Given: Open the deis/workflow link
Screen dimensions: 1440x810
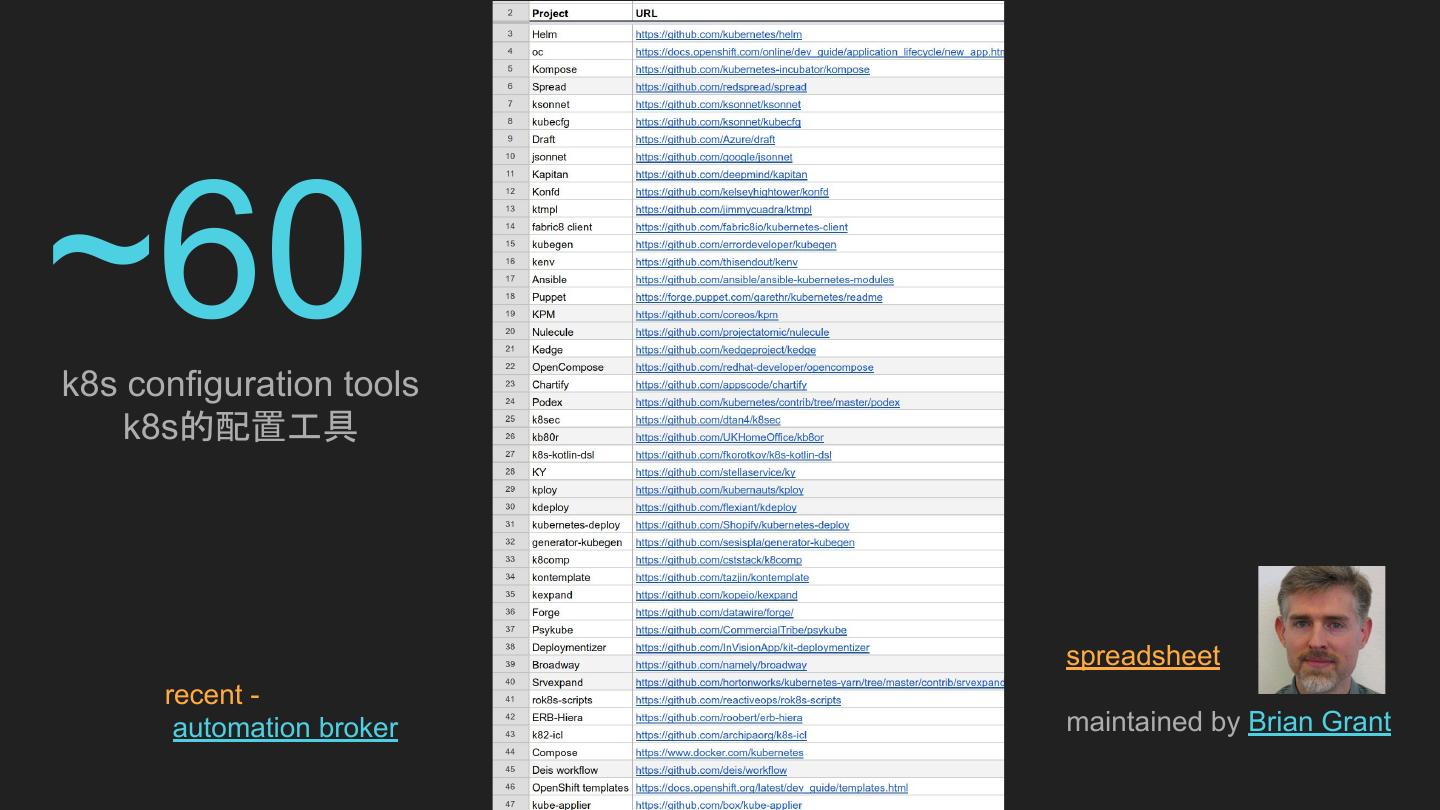Looking at the screenshot, I should (x=711, y=770).
